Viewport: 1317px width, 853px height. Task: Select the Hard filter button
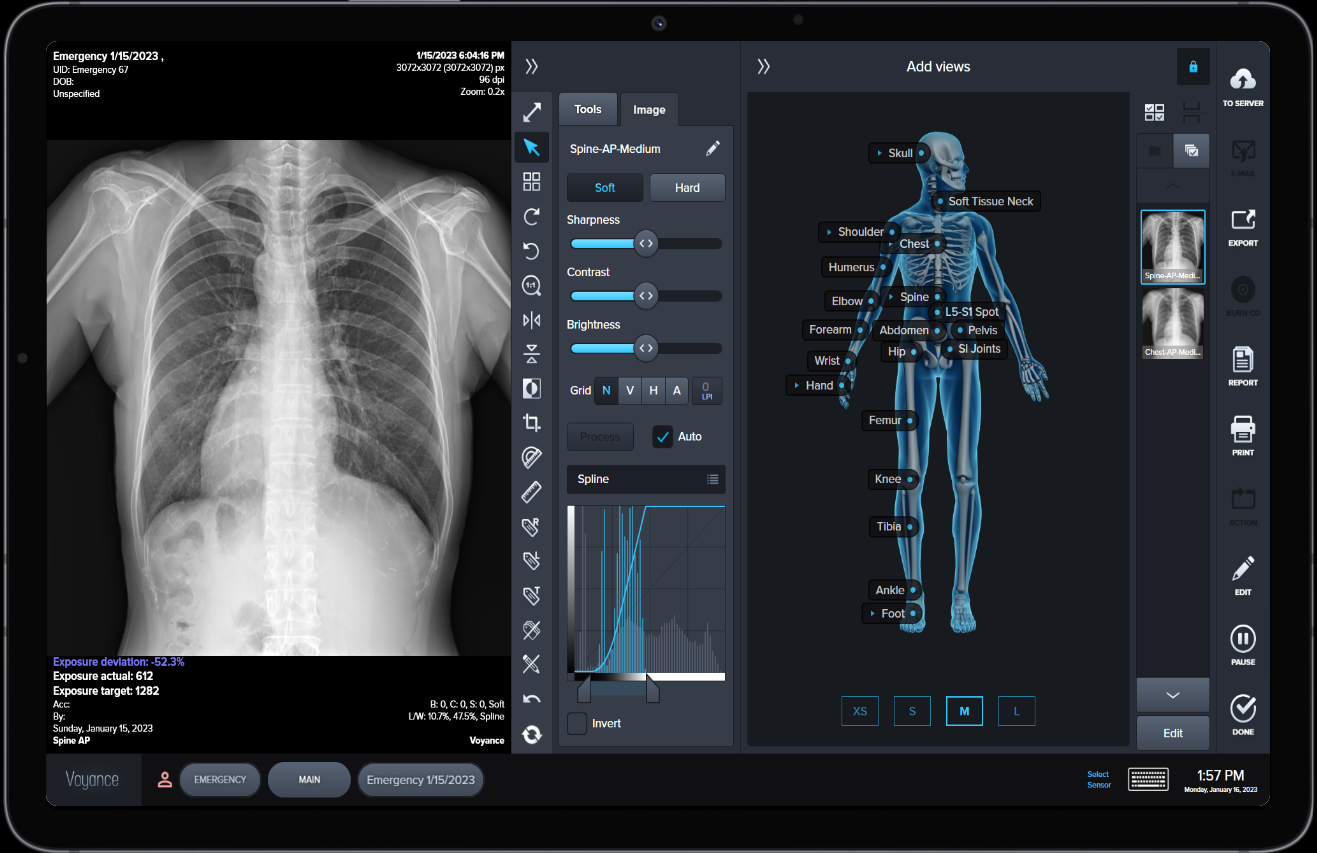(x=687, y=188)
